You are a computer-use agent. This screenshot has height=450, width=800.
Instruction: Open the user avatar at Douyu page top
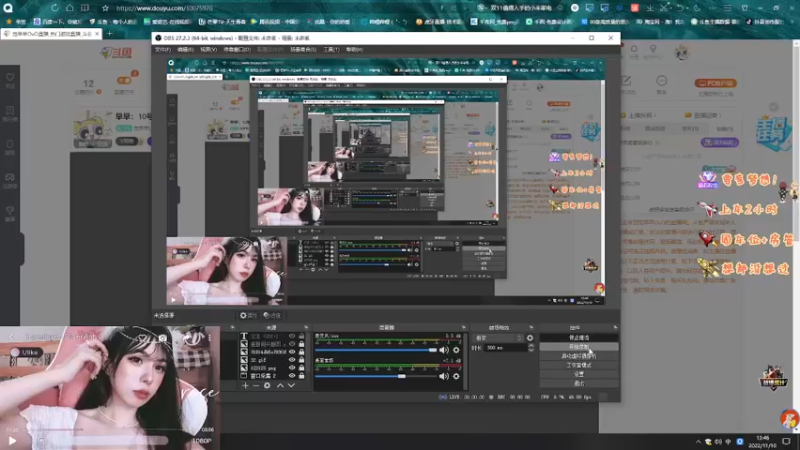(x=682, y=52)
